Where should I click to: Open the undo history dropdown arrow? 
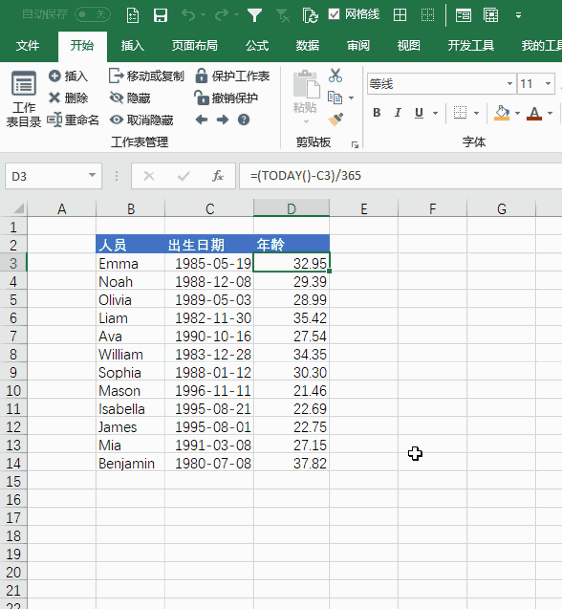pos(203,15)
